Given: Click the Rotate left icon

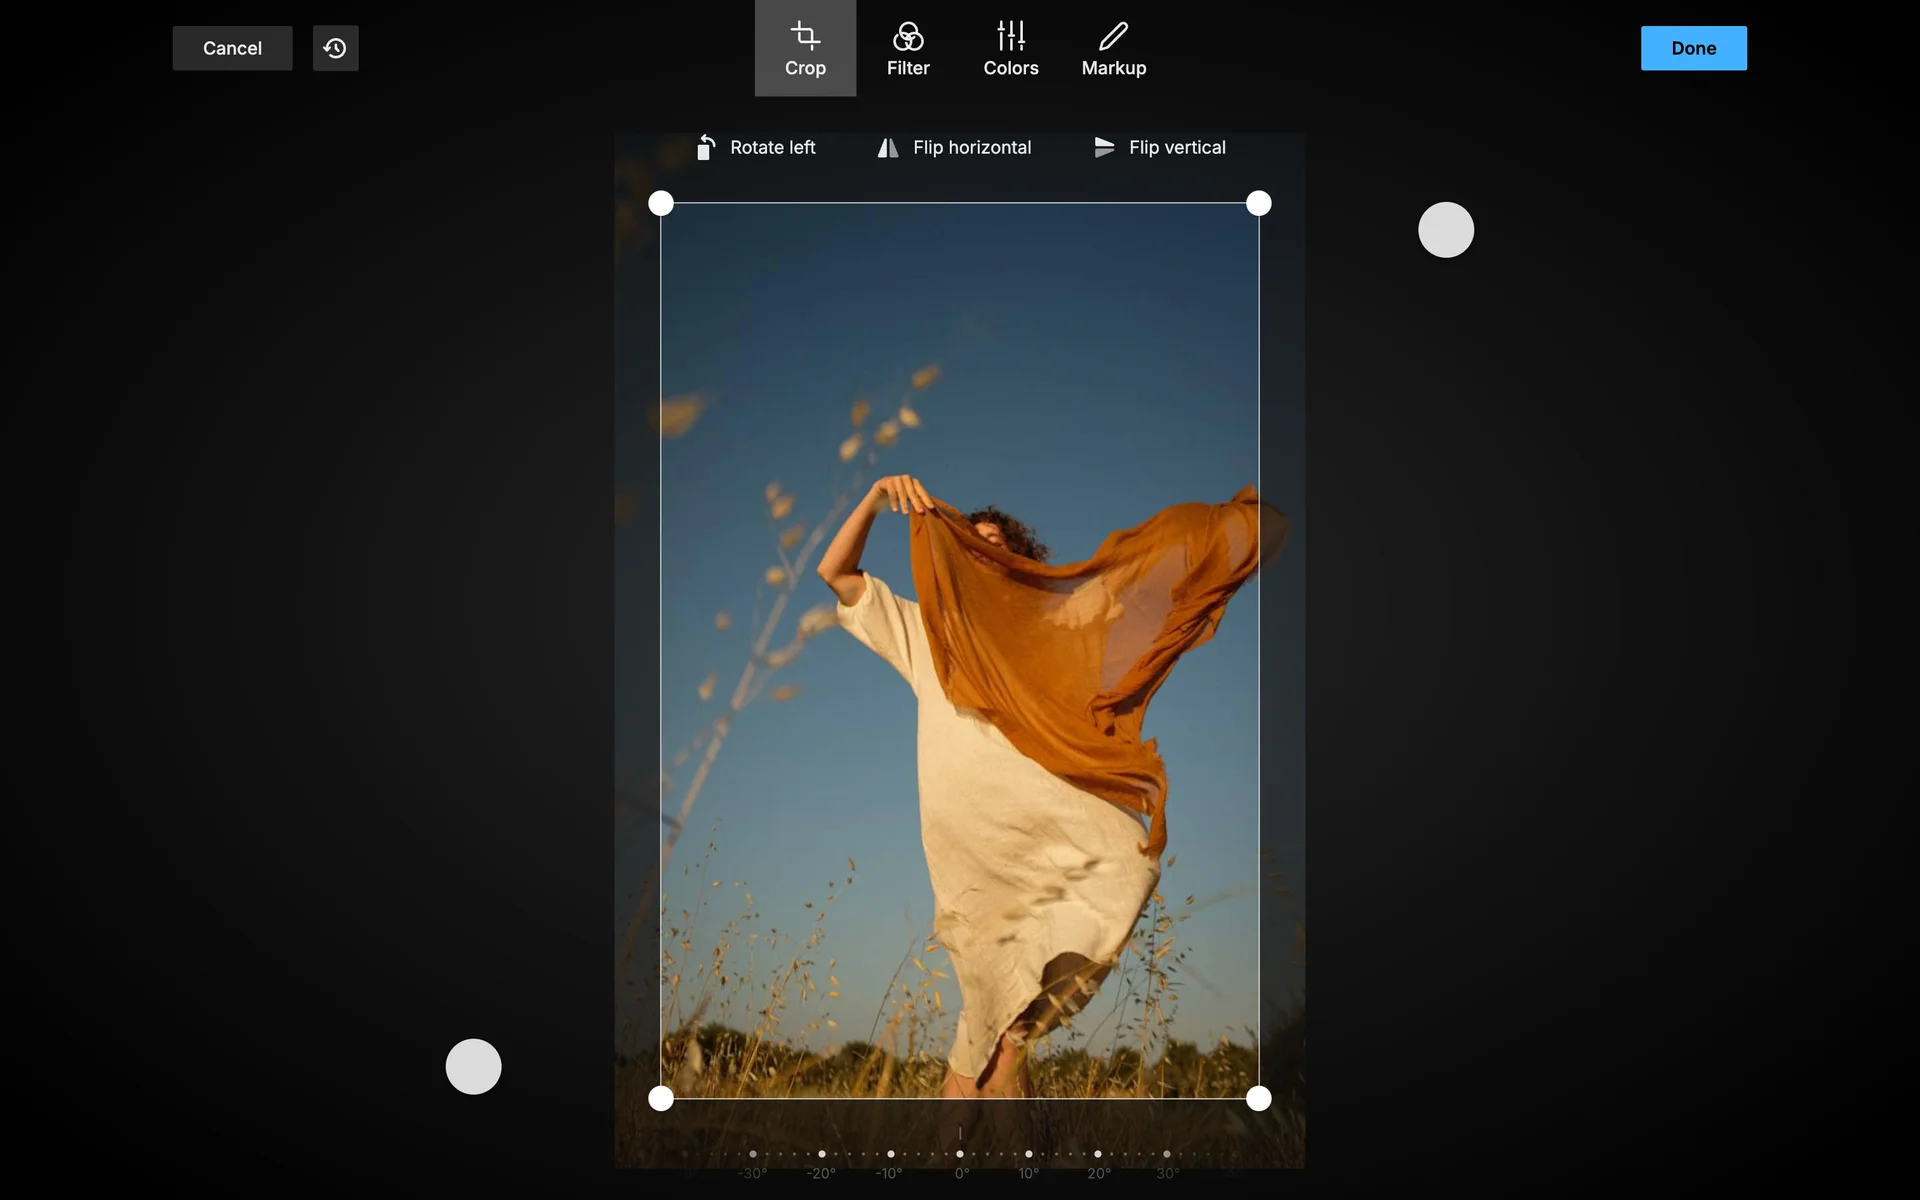Looking at the screenshot, I should (706, 147).
